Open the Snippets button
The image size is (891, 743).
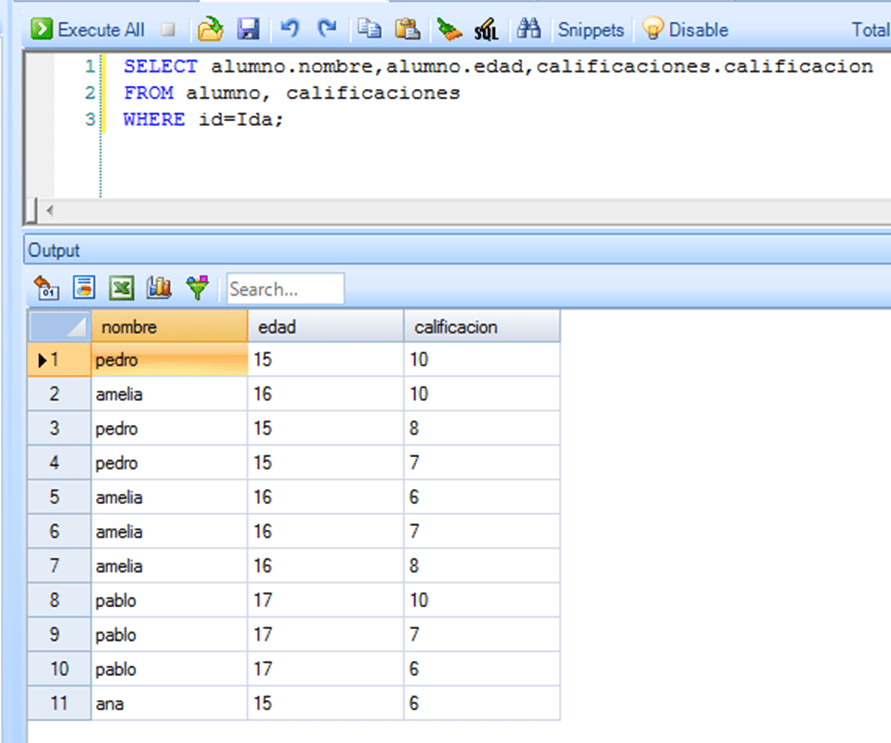coord(590,29)
